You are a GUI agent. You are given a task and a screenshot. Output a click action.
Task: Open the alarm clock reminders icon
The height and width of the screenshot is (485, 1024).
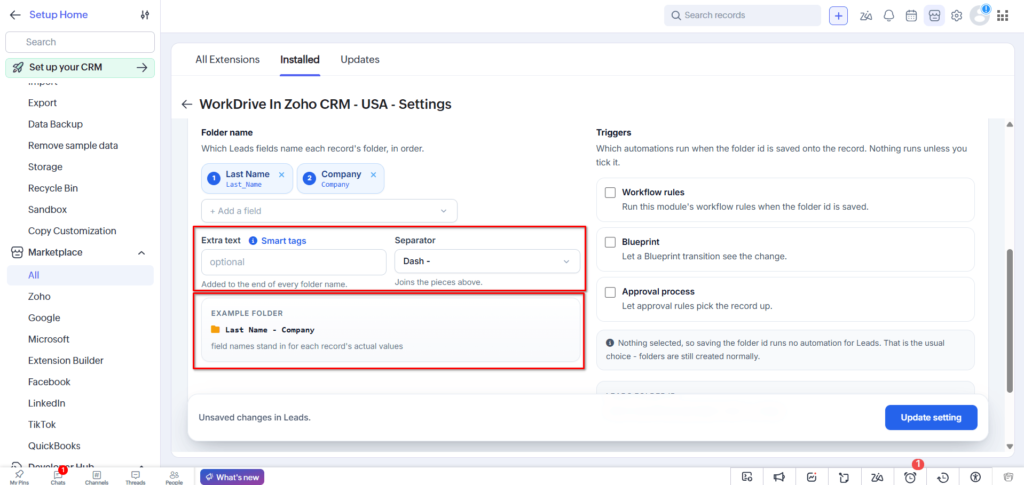910,477
